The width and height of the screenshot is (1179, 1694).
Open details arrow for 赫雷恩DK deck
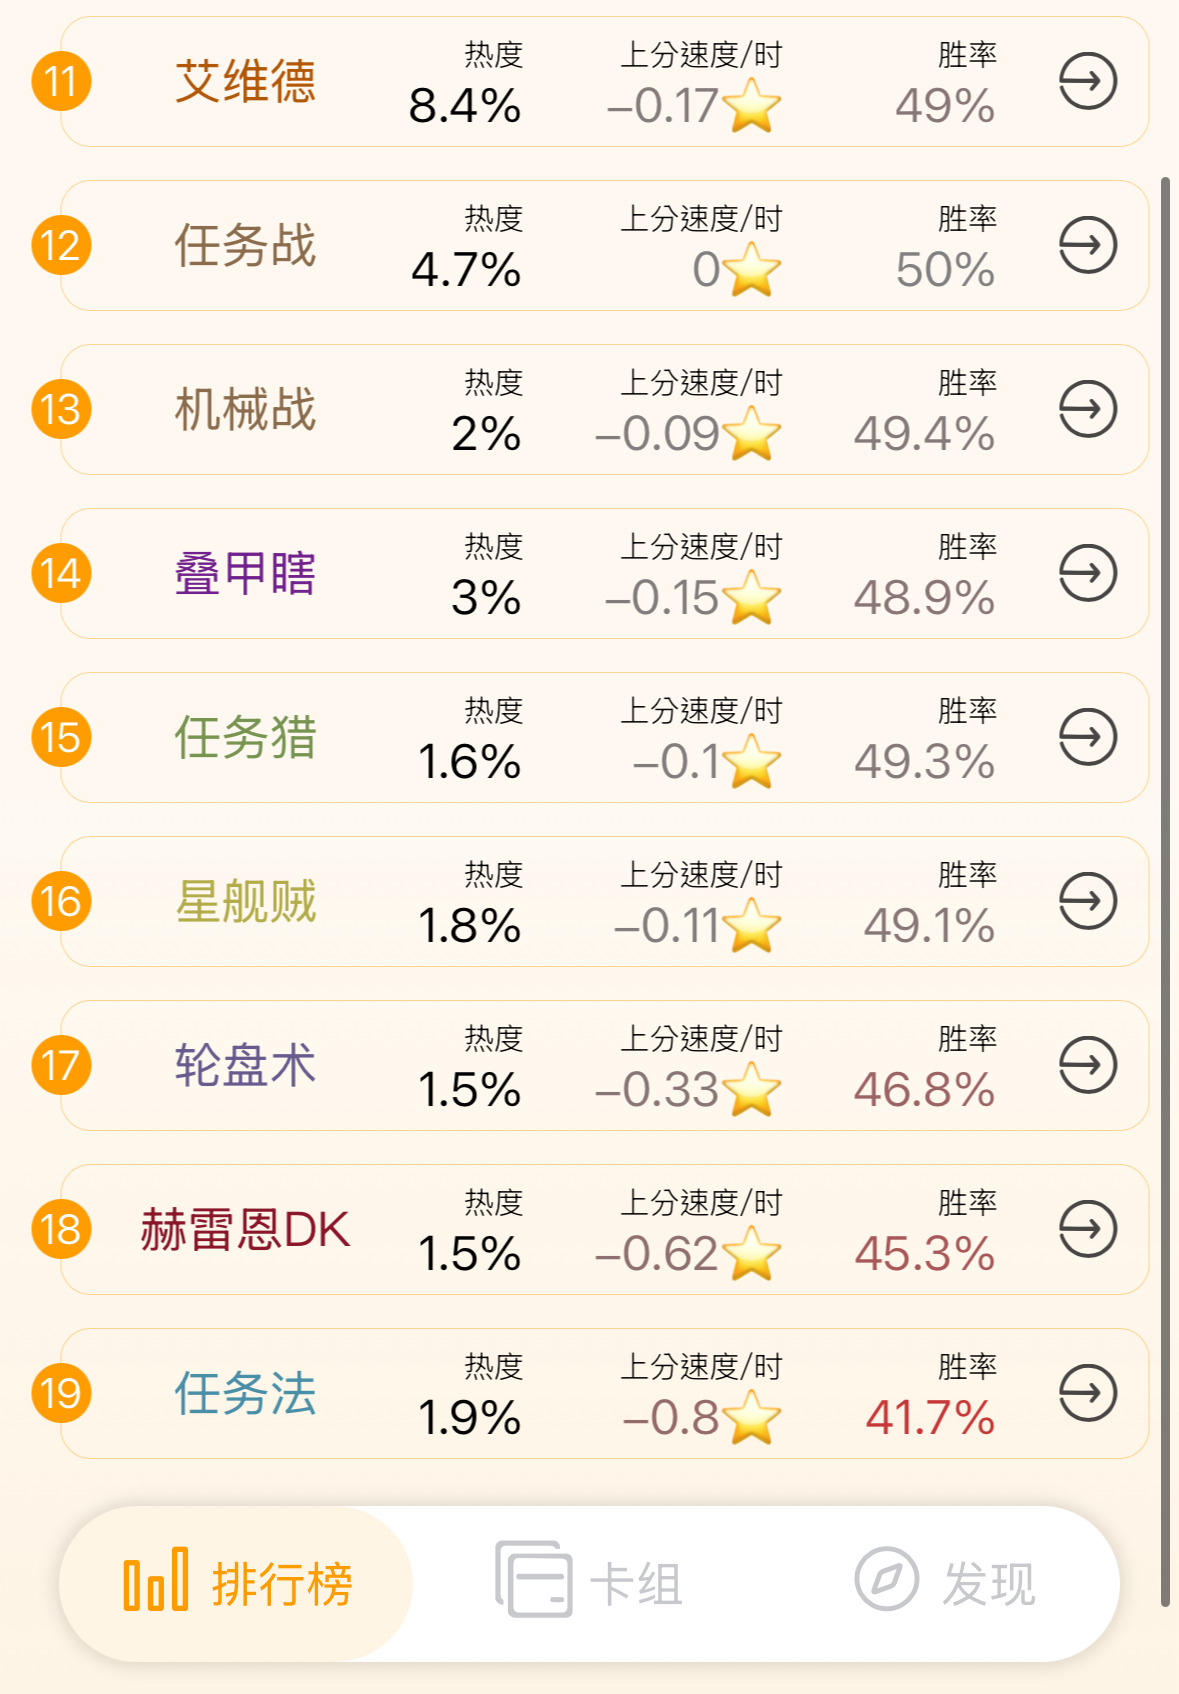(1087, 1229)
